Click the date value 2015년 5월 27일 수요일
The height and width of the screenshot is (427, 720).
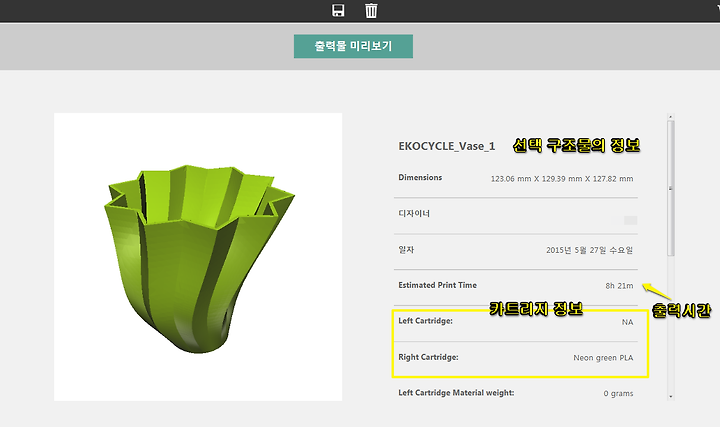[590, 250]
